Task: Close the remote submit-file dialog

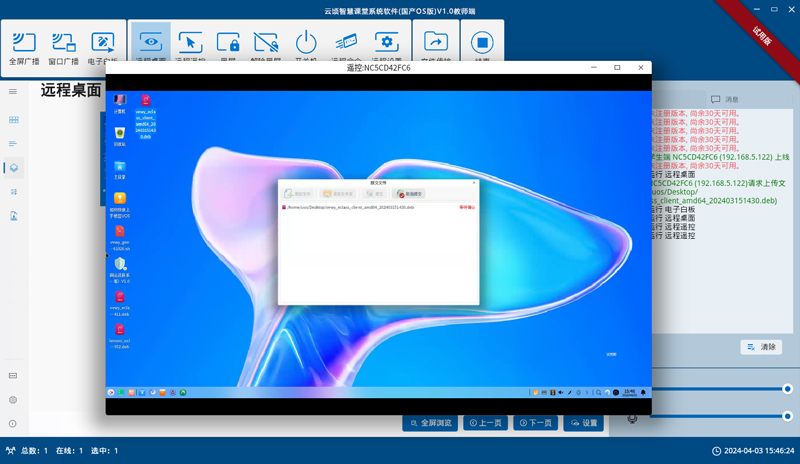Action: (x=474, y=182)
